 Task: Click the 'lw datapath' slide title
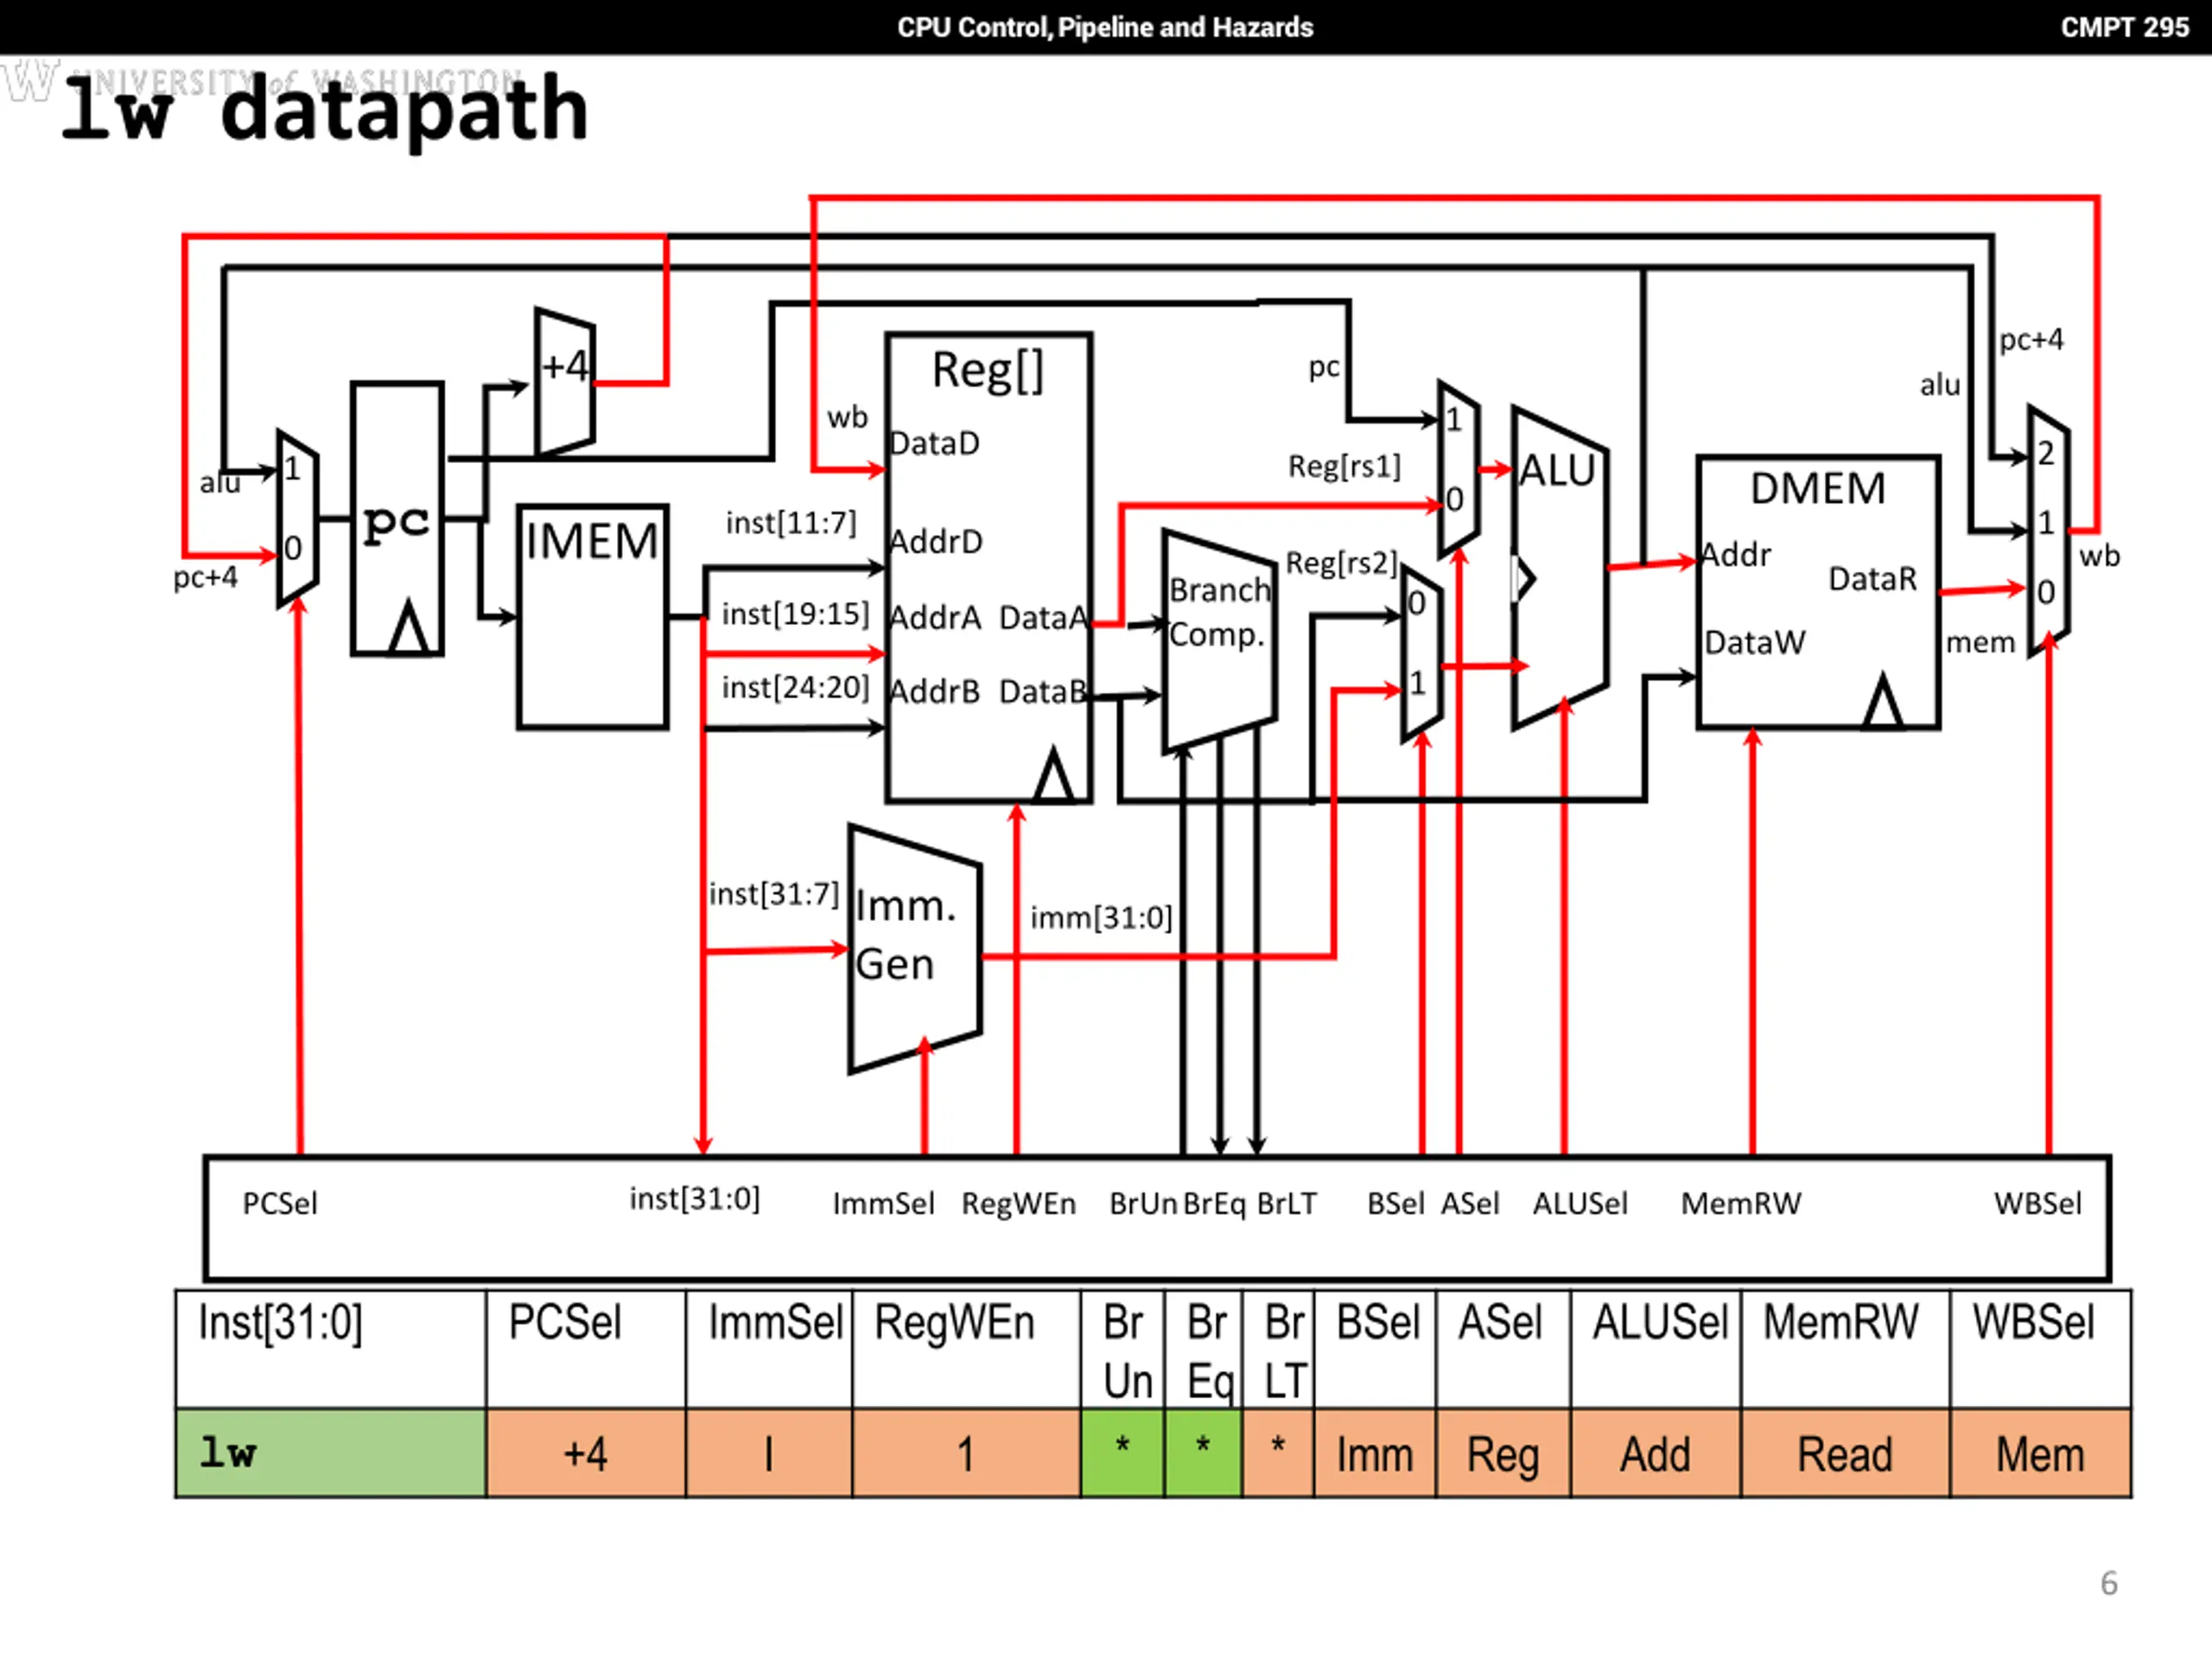tap(325, 109)
